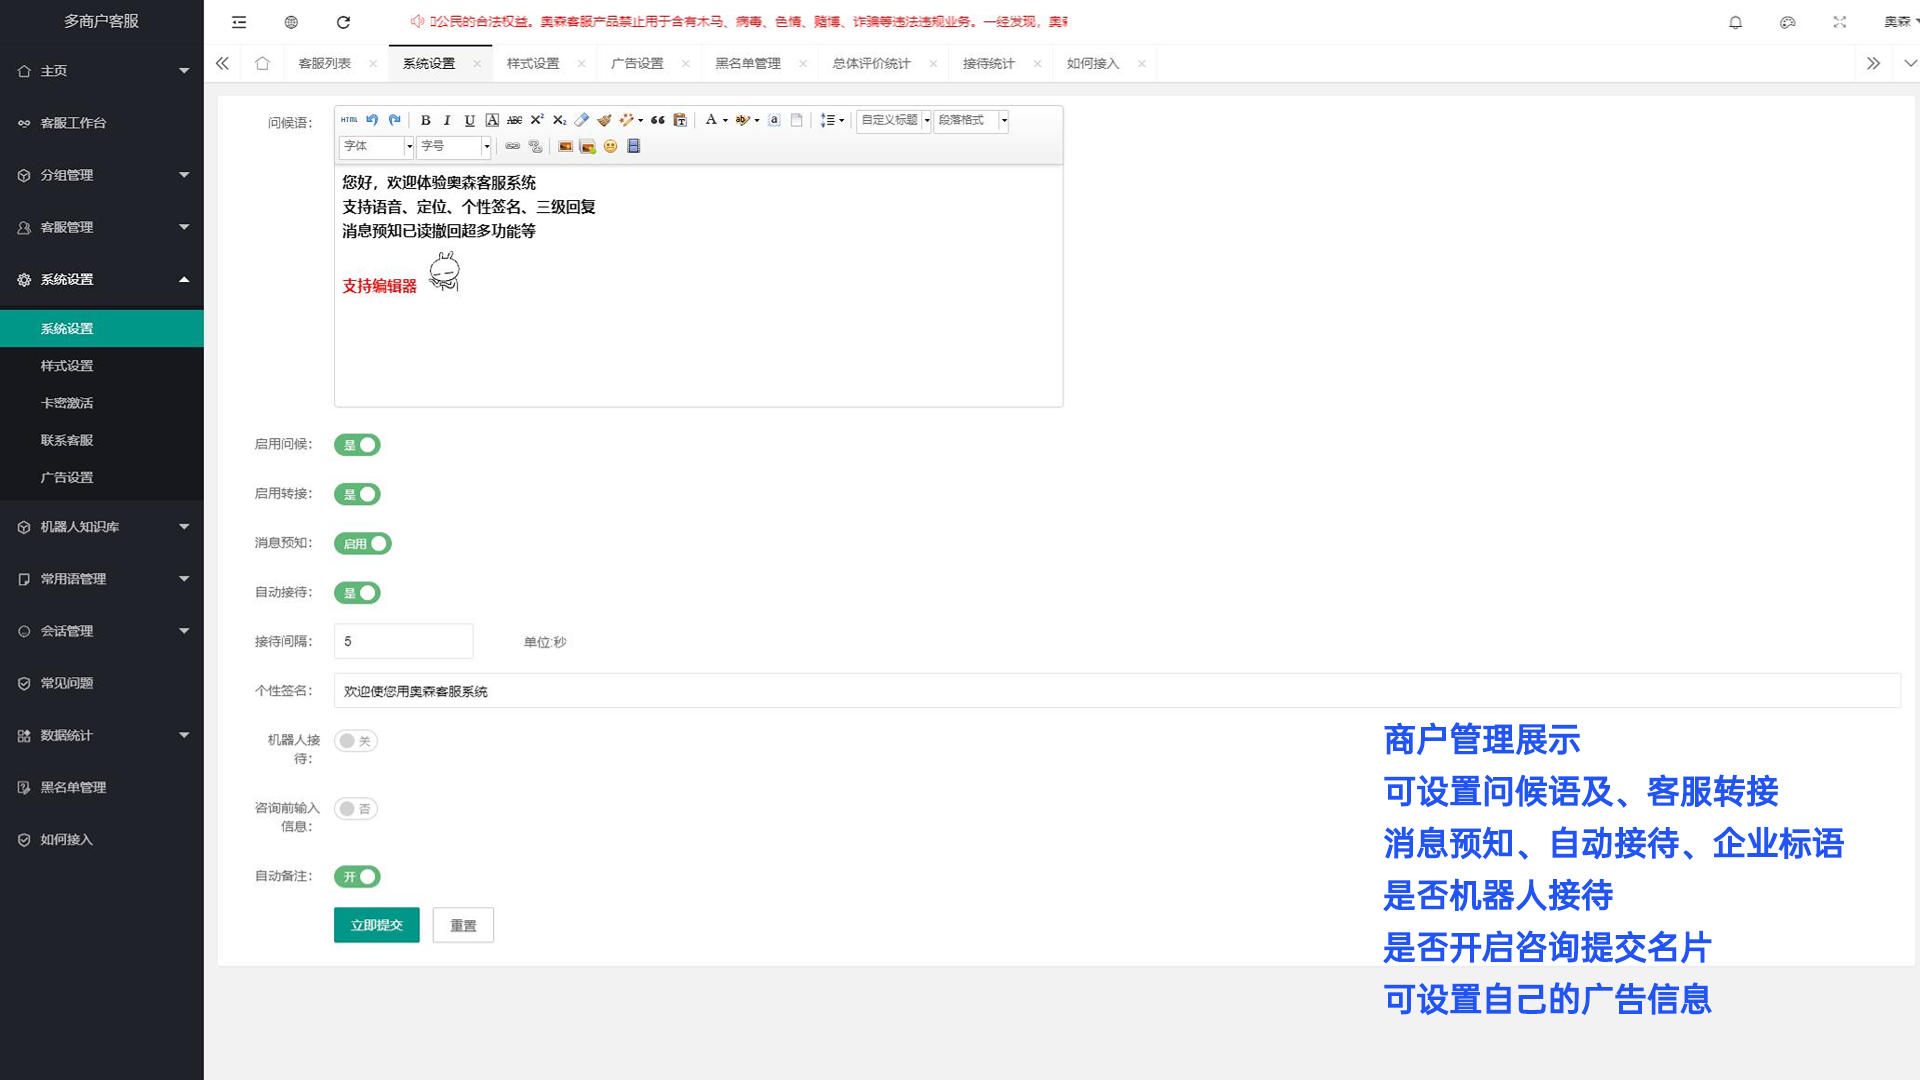Turn on the 机器人接待 switch
The width and height of the screenshot is (1920, 1080).
[356, 741]
